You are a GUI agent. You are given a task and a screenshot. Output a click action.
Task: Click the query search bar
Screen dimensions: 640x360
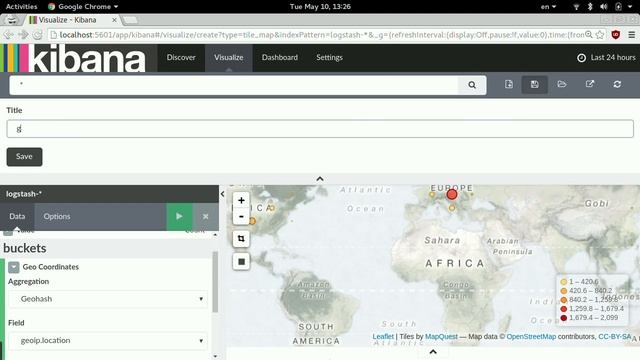tap(233, 85)
